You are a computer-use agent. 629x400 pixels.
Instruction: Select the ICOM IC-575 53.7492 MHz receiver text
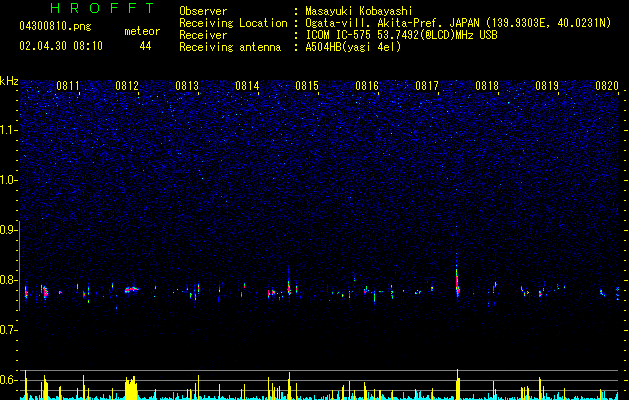(x=401, y=35)
